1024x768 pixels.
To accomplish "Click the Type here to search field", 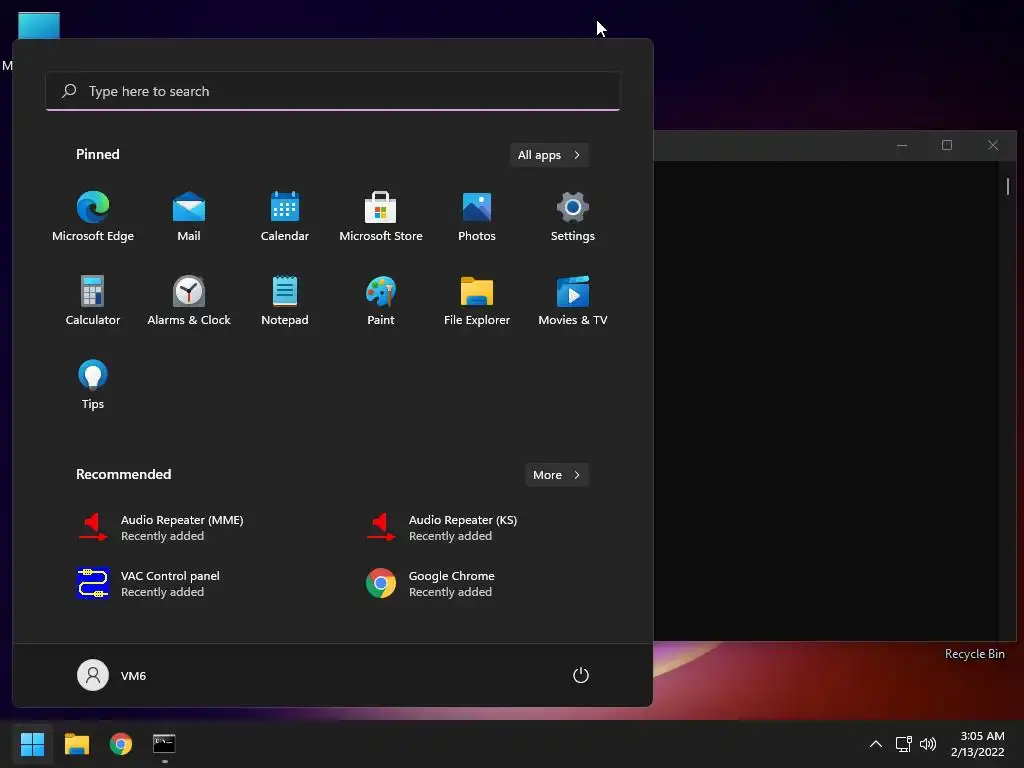I will 333,91.
